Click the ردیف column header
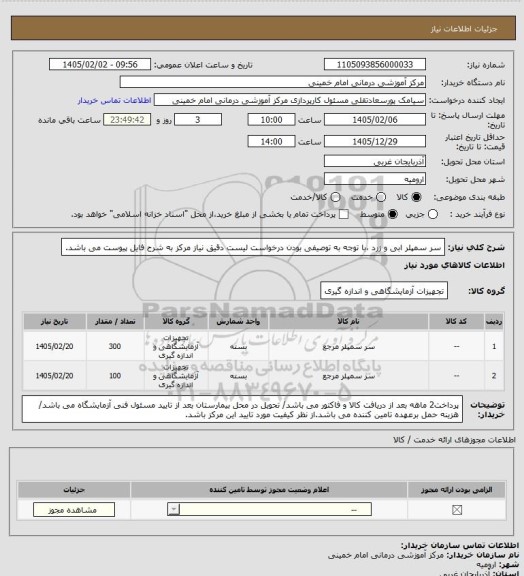Image resolution: width=524 pixels, height=576 pixels. pyautogui.click(x=494, y=321)
